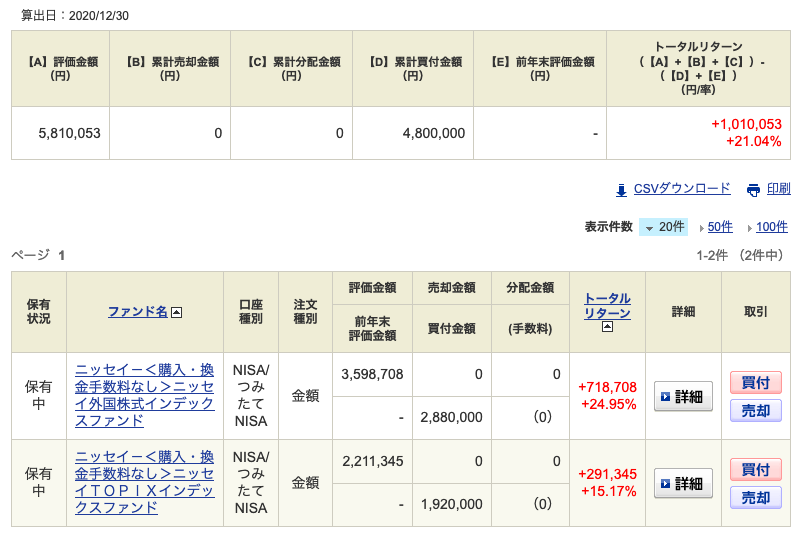
Task: Click 表示件数 label
Action: [608, 227]
